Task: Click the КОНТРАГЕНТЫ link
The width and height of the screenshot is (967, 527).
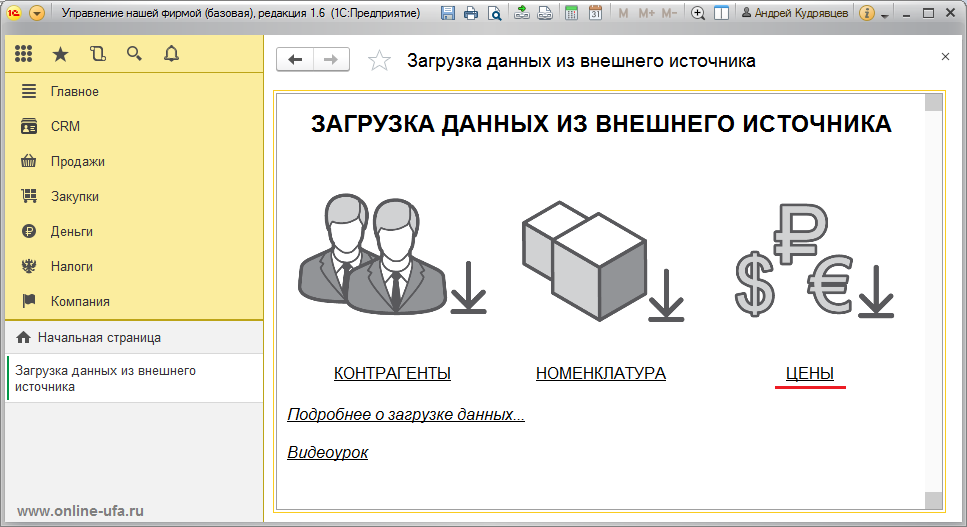Action: (x=392, y=374)
